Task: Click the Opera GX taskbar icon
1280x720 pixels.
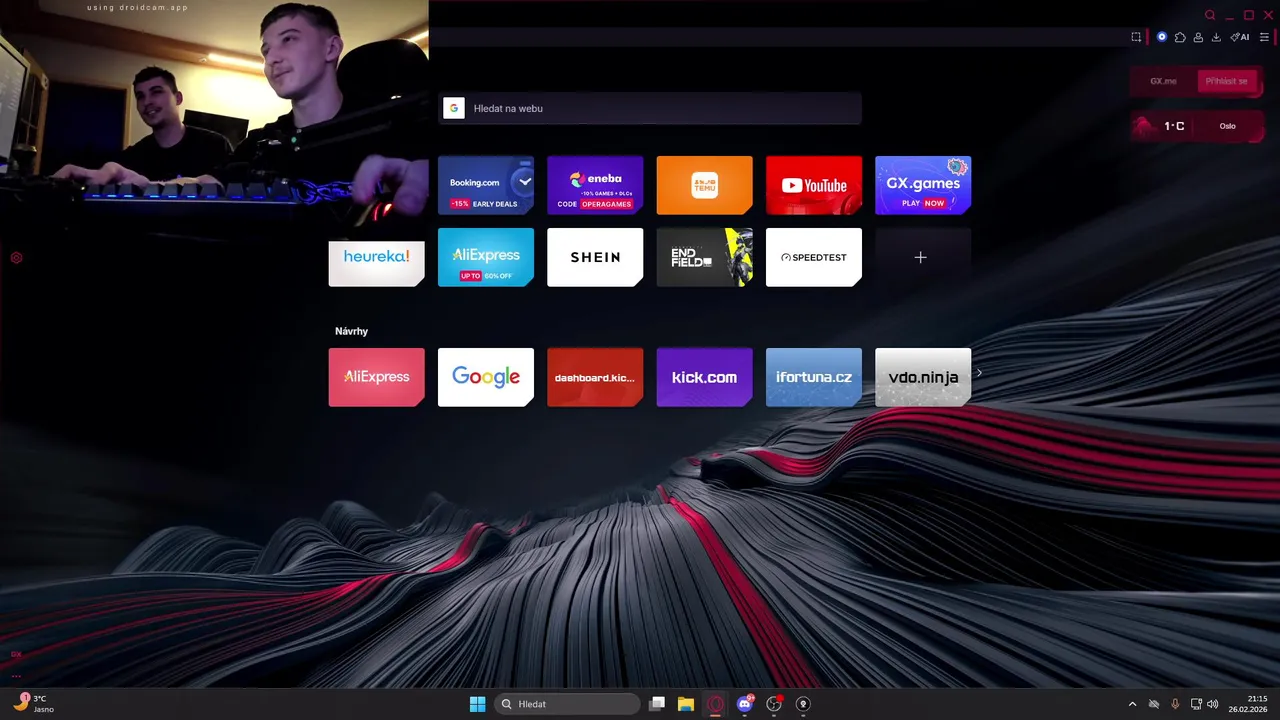Action: coord(715,704)
